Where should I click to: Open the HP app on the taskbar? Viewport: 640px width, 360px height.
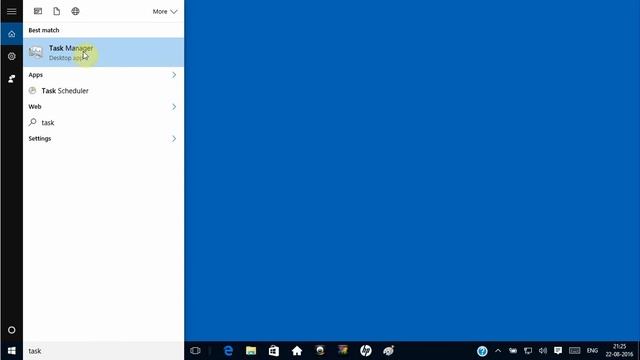point(366,351)
